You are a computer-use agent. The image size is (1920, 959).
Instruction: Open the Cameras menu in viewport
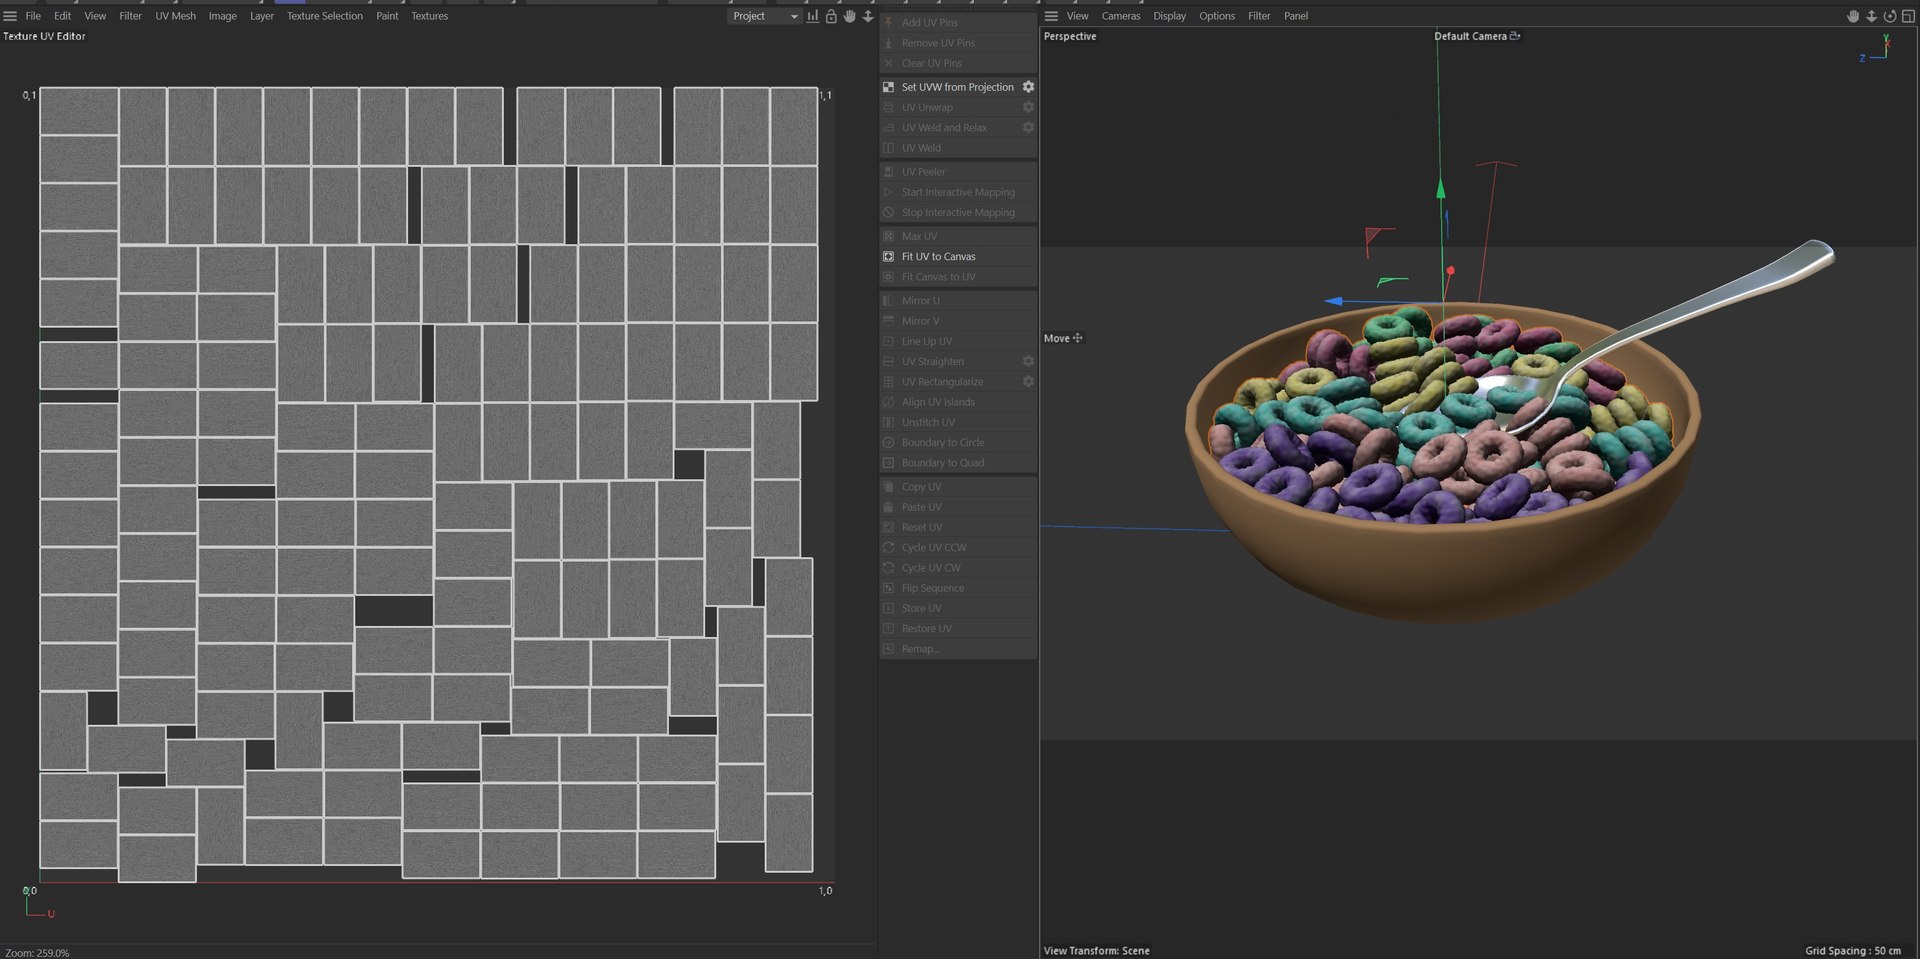coord(1121,16)
